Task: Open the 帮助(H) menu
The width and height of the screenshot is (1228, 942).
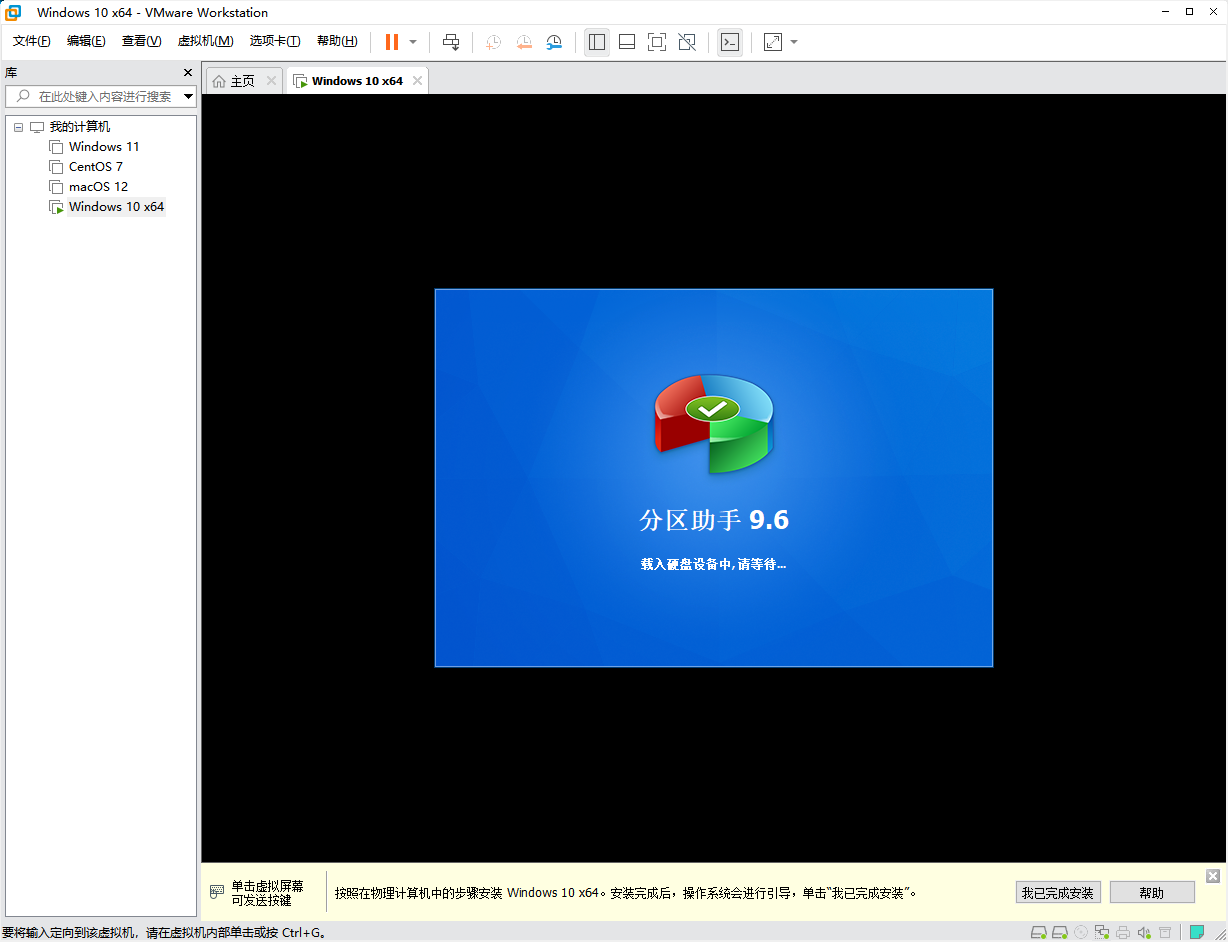Action: pos(337,41)
